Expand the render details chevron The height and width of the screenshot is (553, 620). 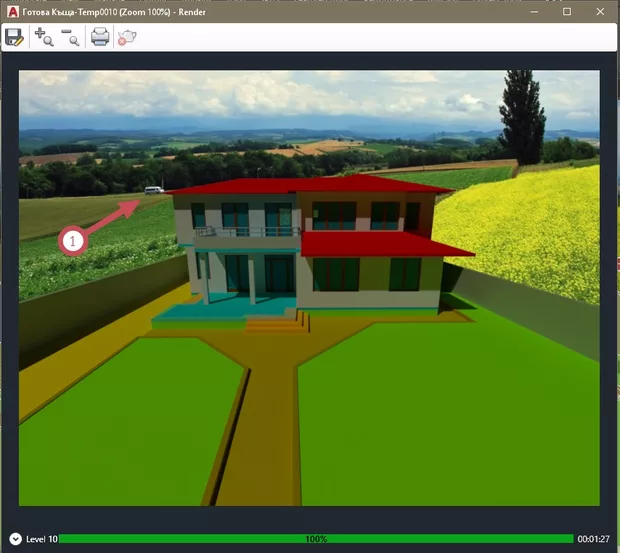[x=15, y=539]
